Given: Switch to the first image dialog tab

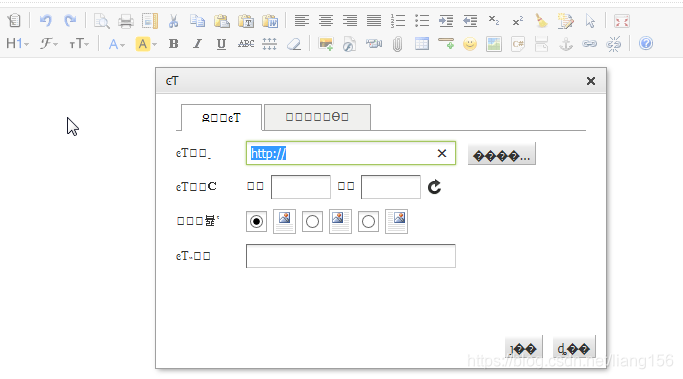Looking at the screenshot, I should (x=221, y=118).
